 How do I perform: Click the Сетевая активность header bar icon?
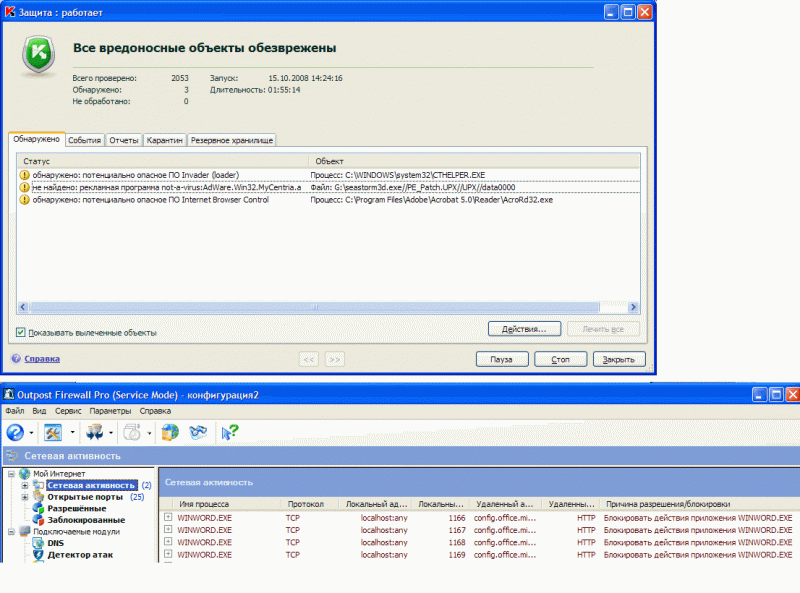[12, 456]
